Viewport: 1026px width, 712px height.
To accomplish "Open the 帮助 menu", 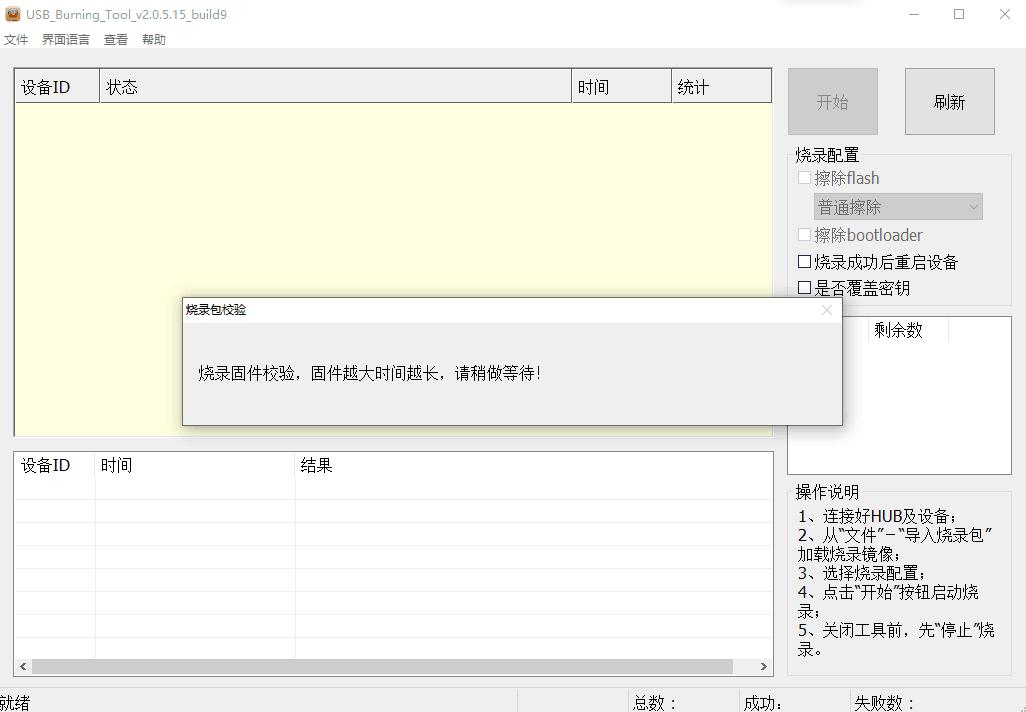I will pyautogui.click(x=153, y=39).
